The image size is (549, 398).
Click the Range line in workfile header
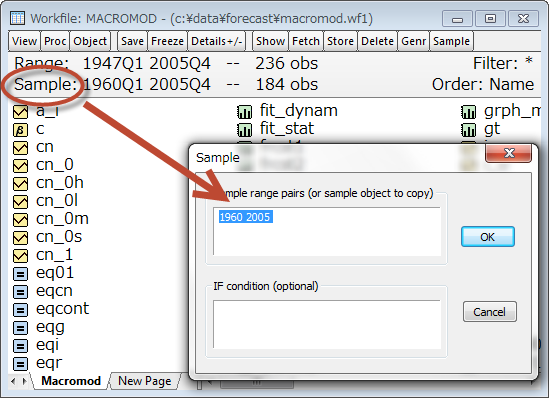click(166, 64)
